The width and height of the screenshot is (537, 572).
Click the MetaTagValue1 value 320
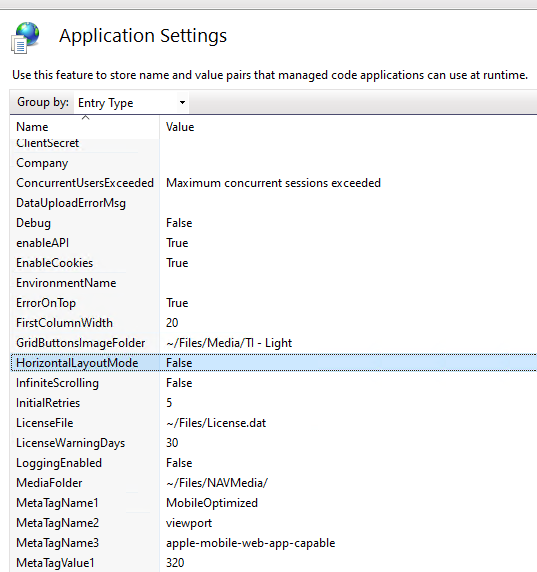coord(175,563)
